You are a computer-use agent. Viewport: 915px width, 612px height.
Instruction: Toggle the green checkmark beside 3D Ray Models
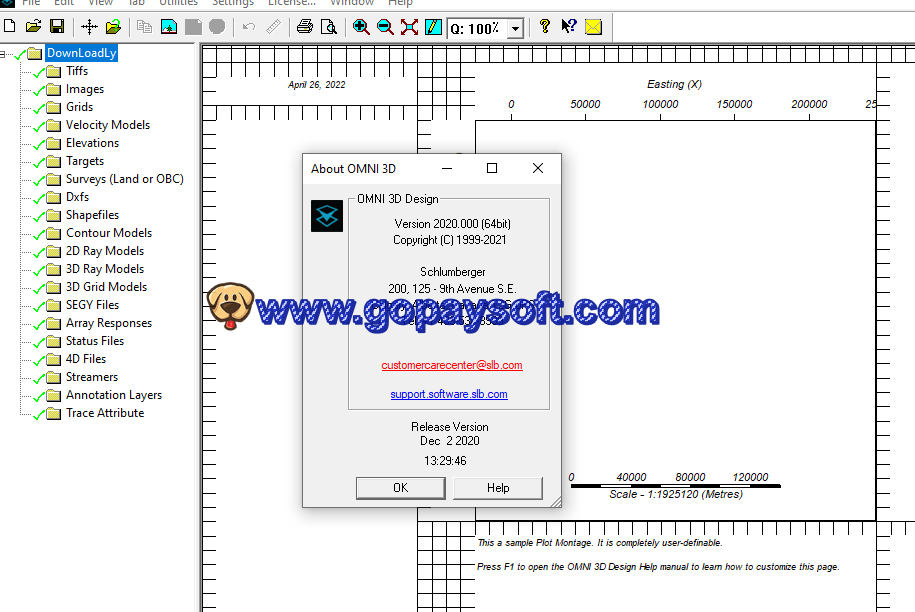pyautogui.click(x=39, y=271)
